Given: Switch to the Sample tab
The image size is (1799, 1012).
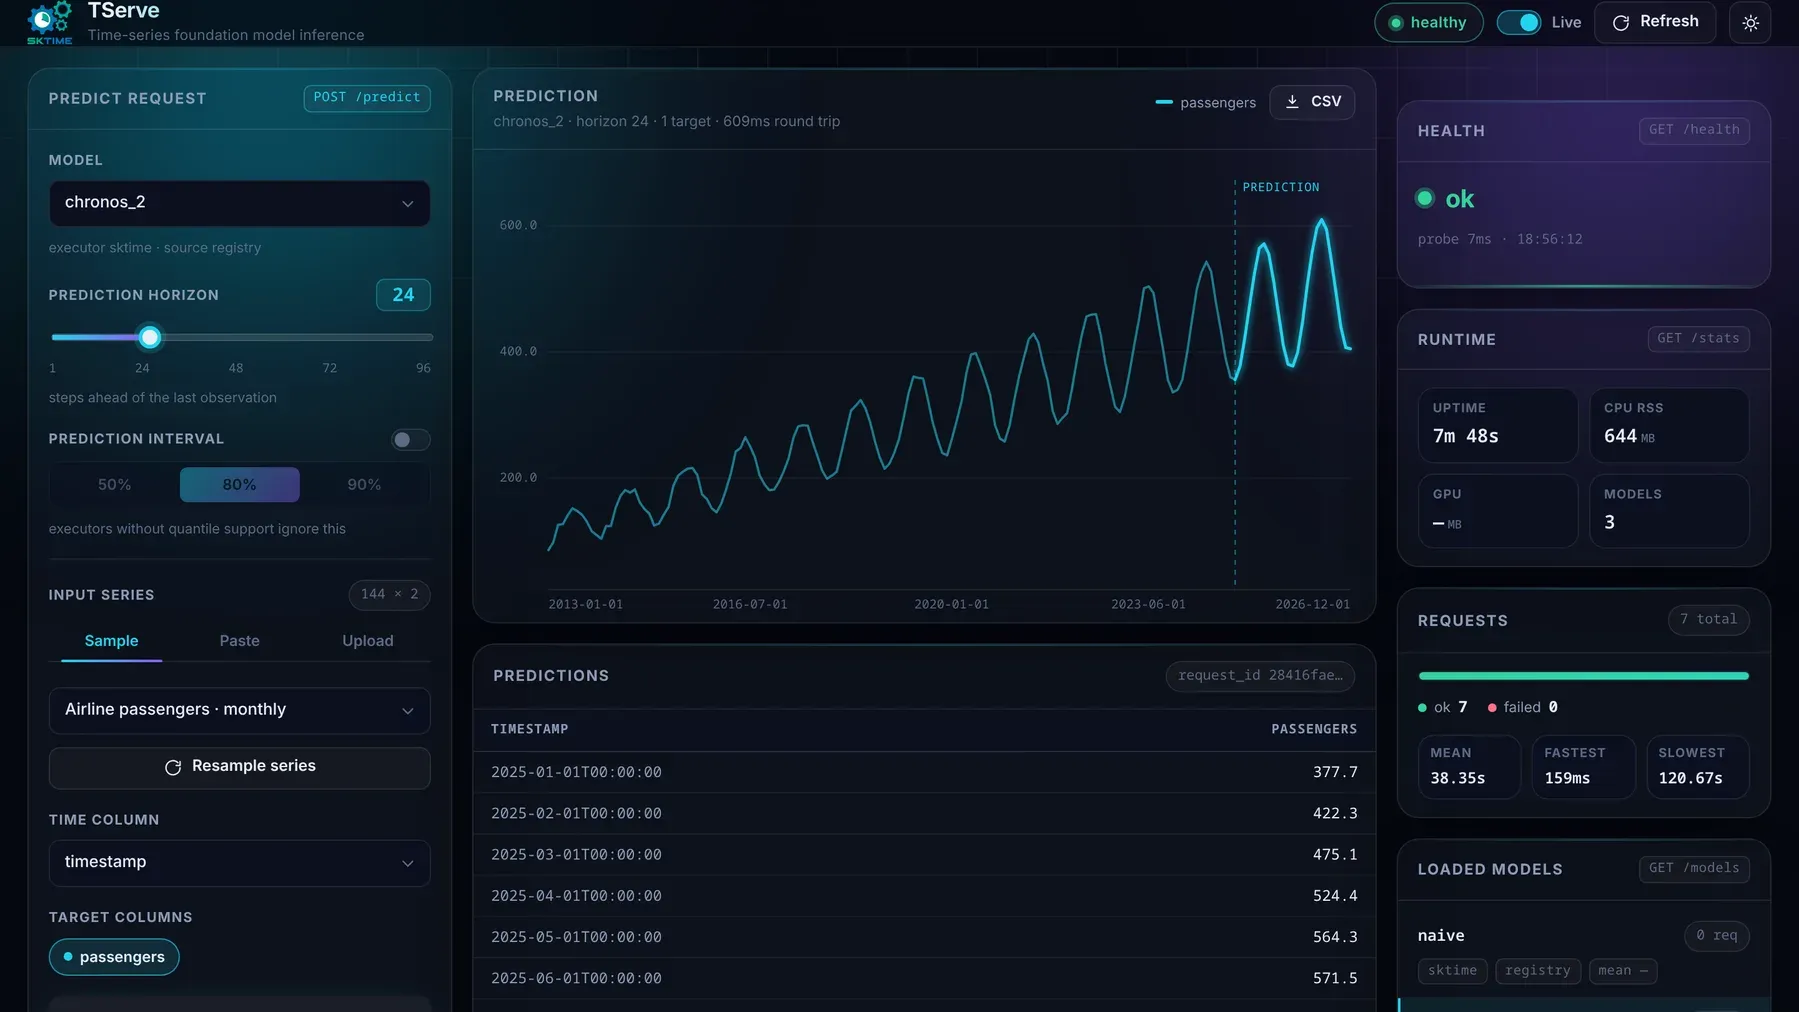Looking at the screenshot, I should point(111,641).
